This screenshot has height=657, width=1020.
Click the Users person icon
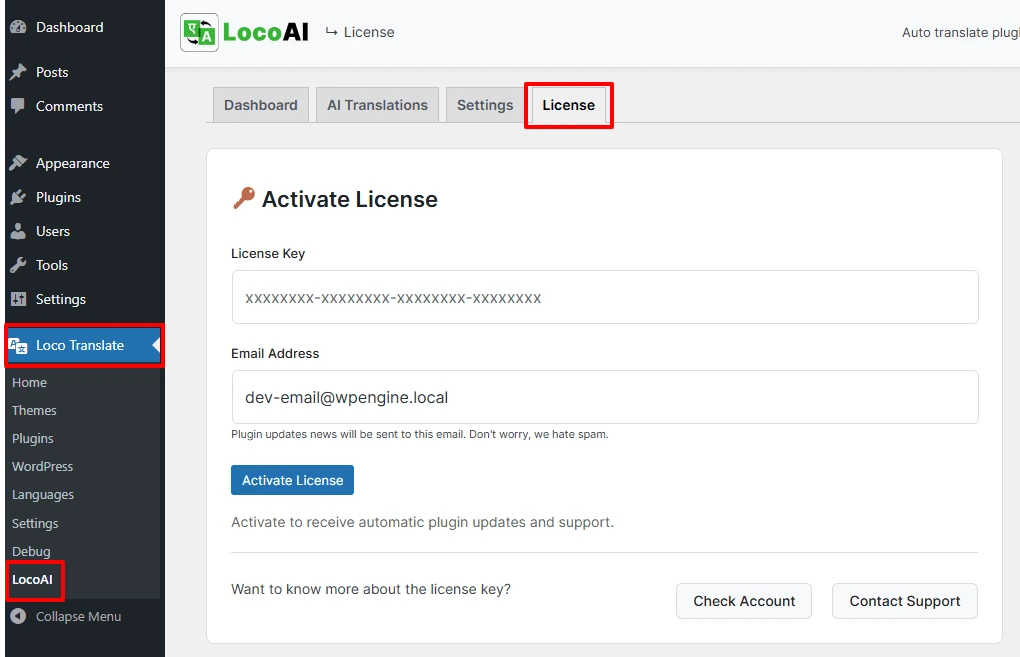tap(18, 230)
